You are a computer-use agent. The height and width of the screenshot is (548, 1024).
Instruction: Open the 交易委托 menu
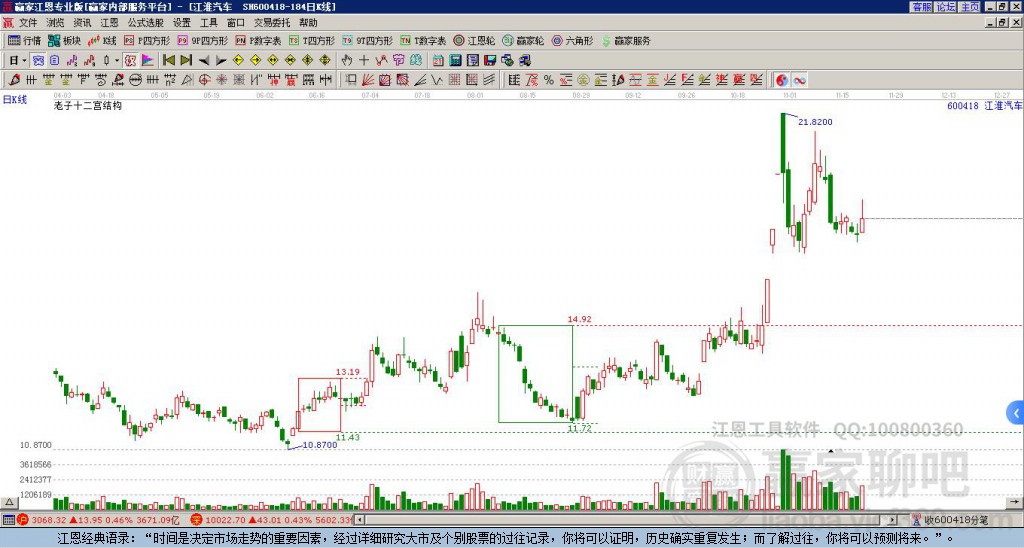click(x=272, y=23)
